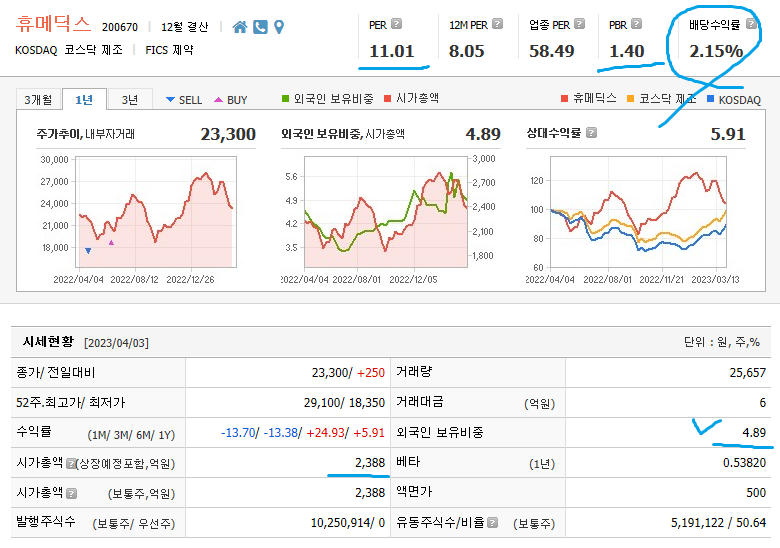Click the 주가추이, 내부자거래 chart title
780x548 pixels.
[x=86, y=134]
